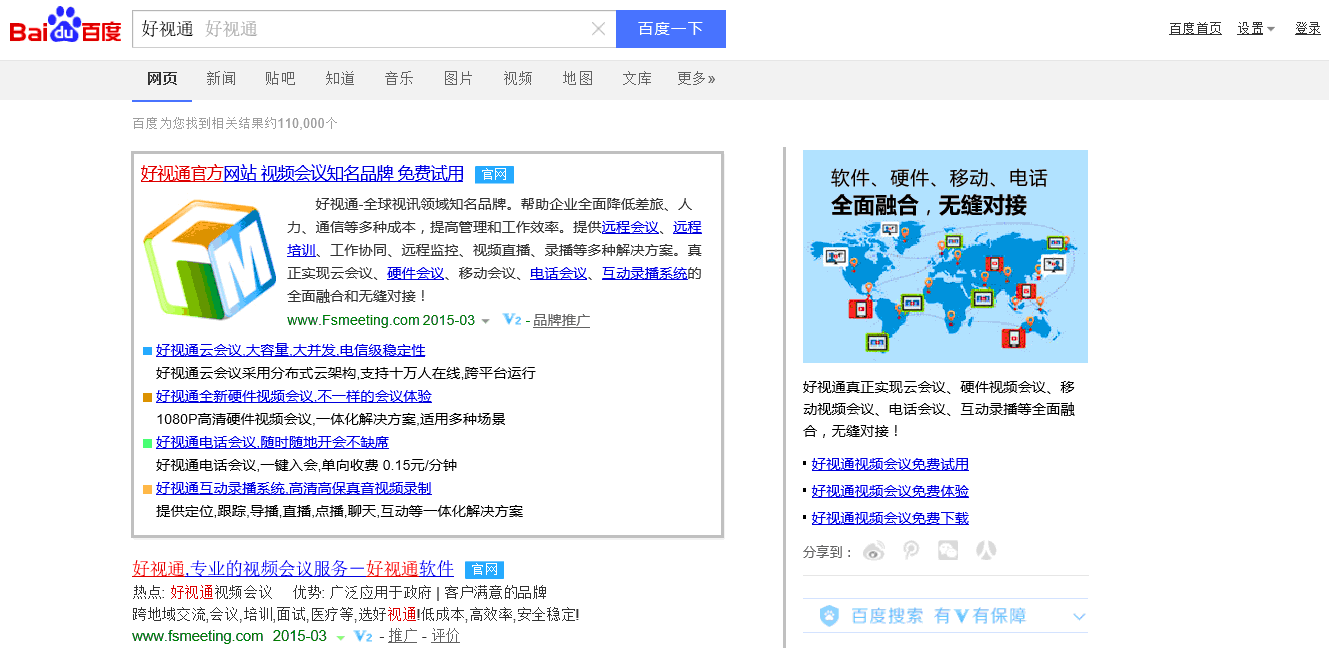This screenshot has width=1329, height=648.
Task: Click the www.Fsmeeting.com green URL text
Action: 353,320
